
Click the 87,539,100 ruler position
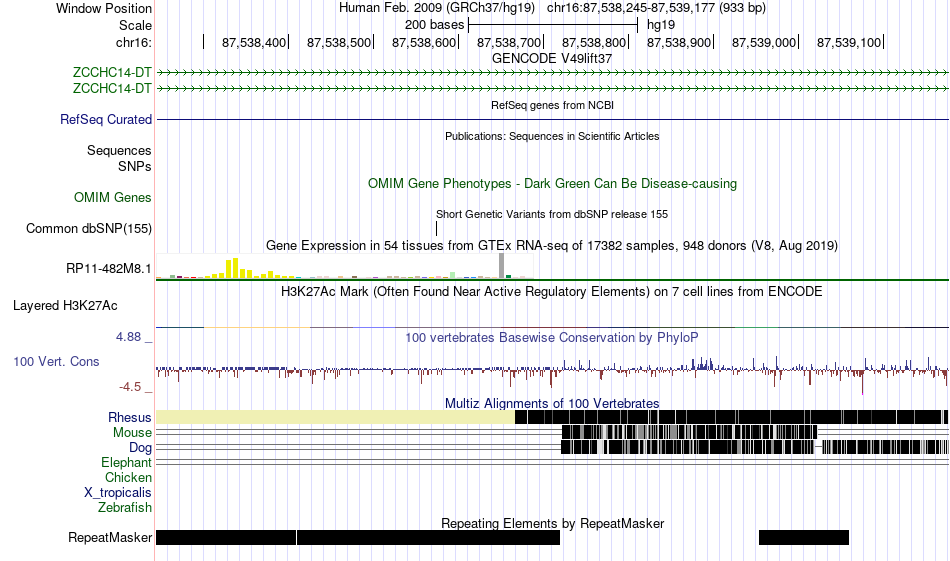849,42
